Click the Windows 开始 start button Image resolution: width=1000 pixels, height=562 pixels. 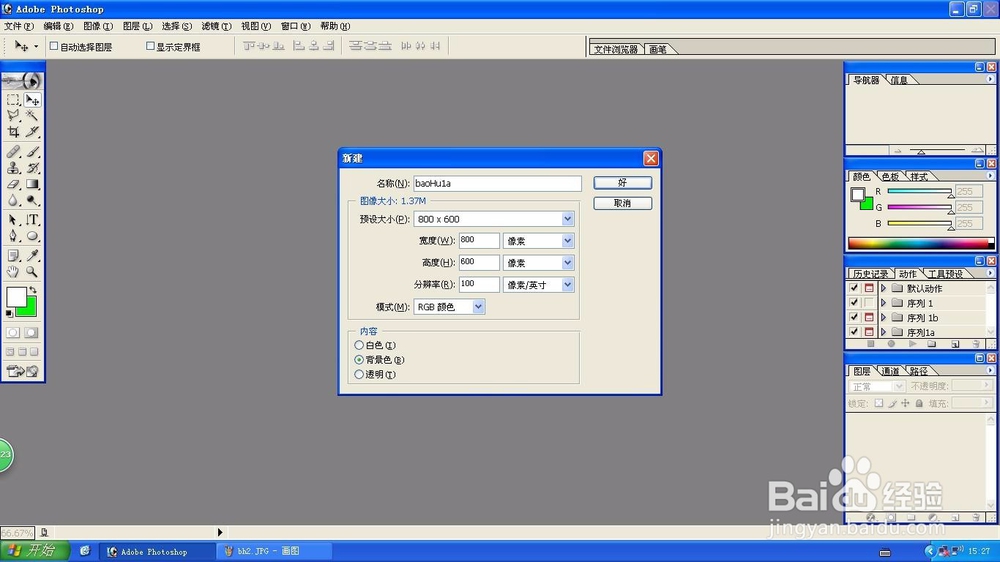point(34,551)
